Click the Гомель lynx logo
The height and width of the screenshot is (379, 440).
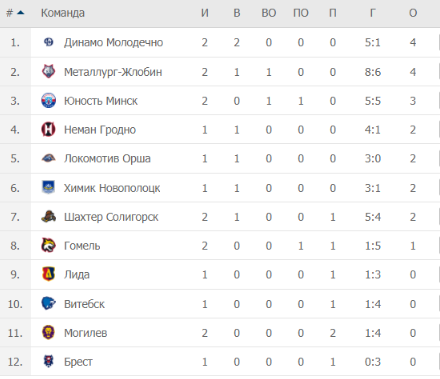49,245
